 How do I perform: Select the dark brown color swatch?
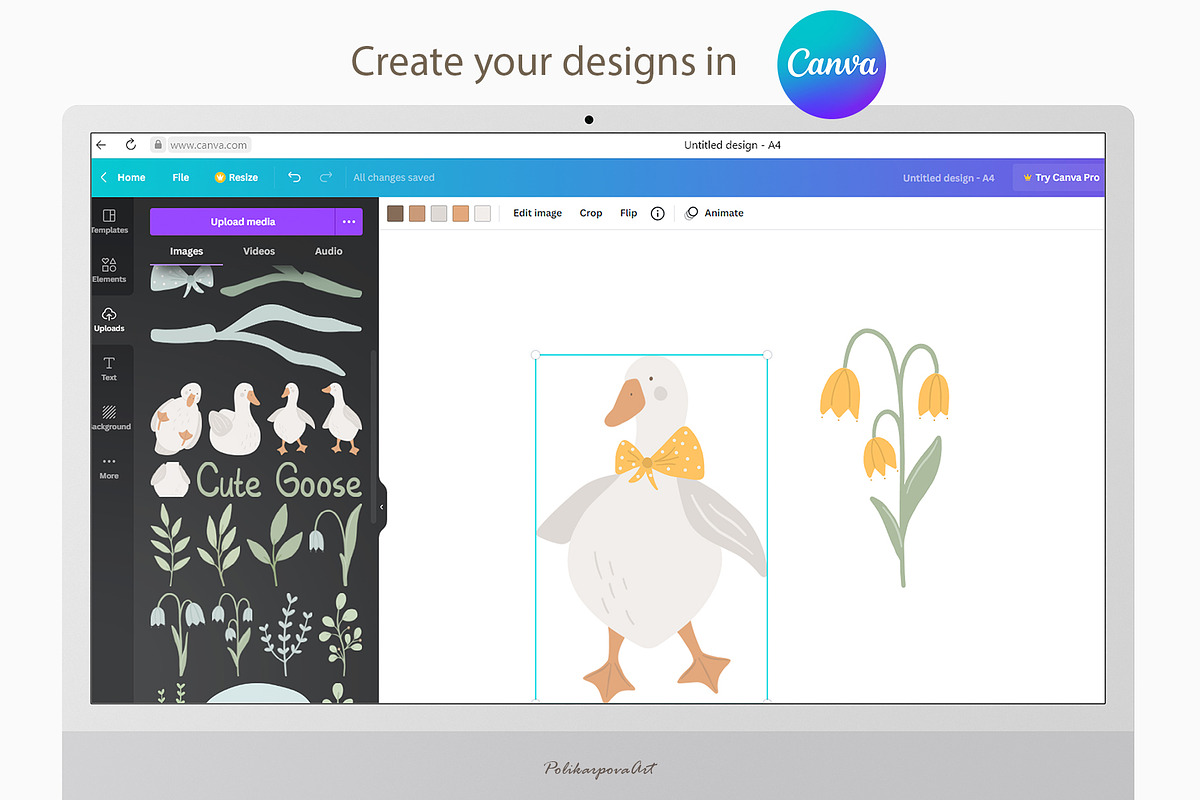tap(395, 213)
